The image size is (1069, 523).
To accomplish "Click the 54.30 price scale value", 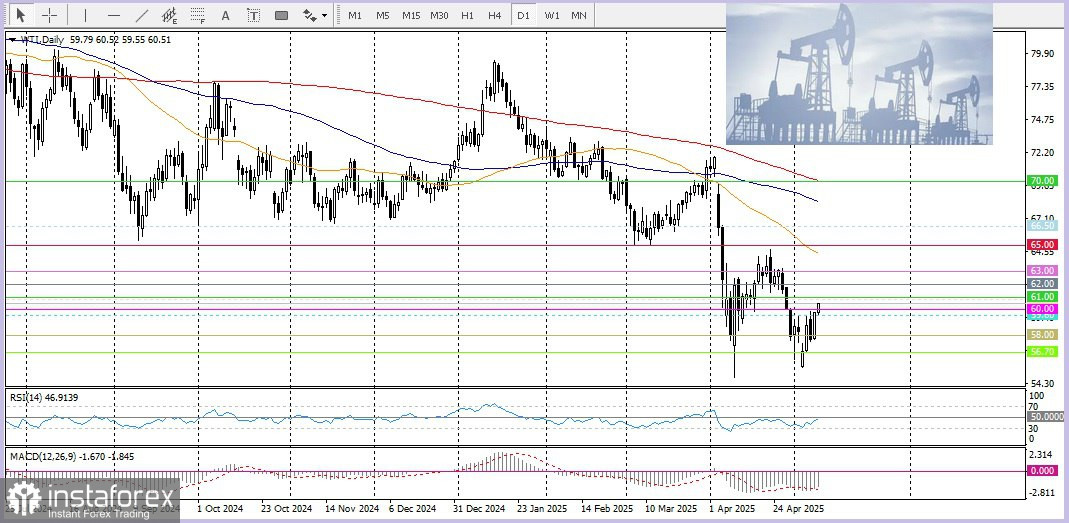I will point(1043,384).
